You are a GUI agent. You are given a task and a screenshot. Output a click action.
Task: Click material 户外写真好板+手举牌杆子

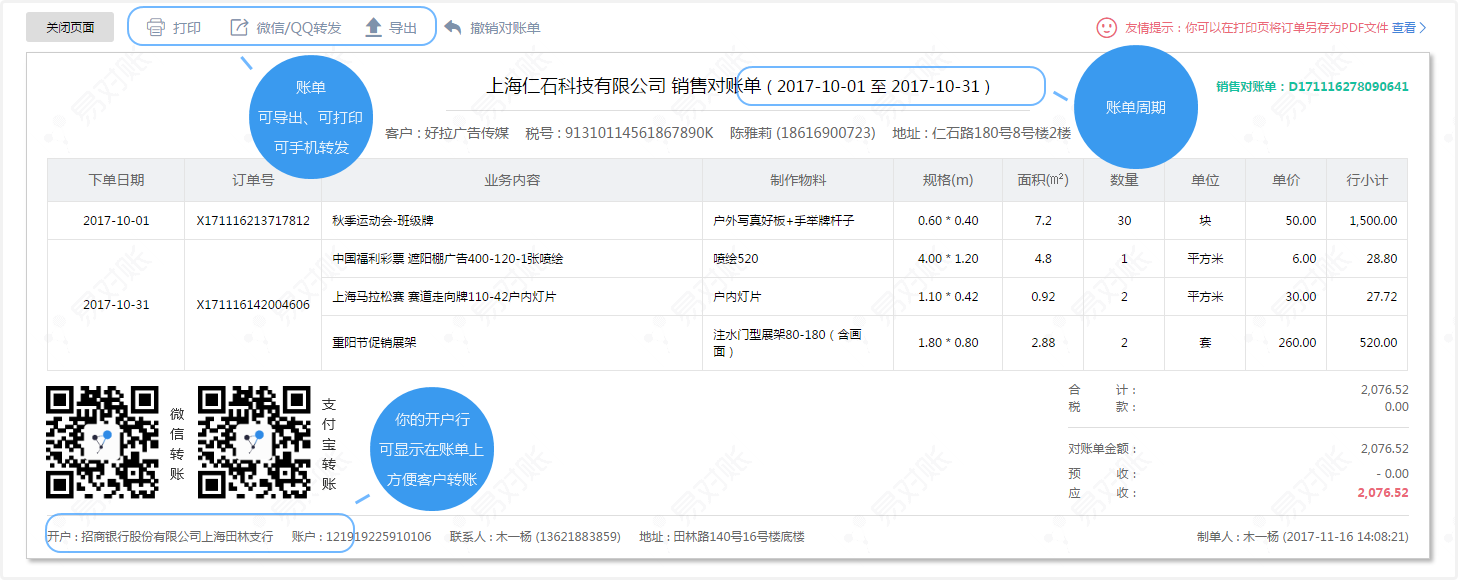(784, 221)
